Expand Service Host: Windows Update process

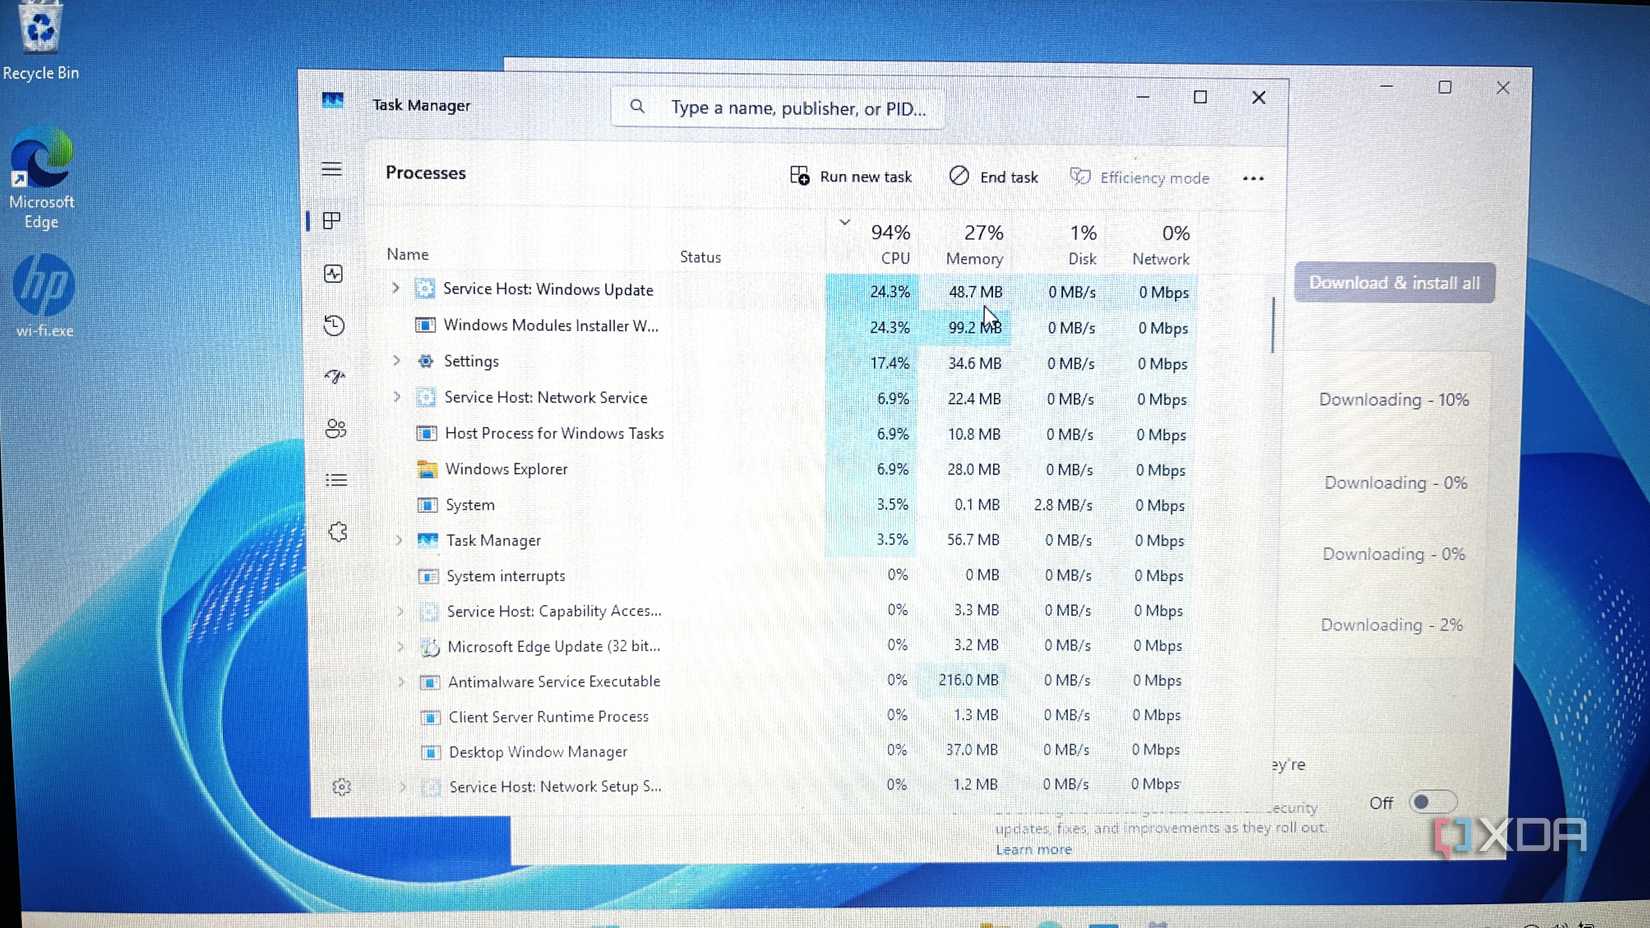[395, 288]
